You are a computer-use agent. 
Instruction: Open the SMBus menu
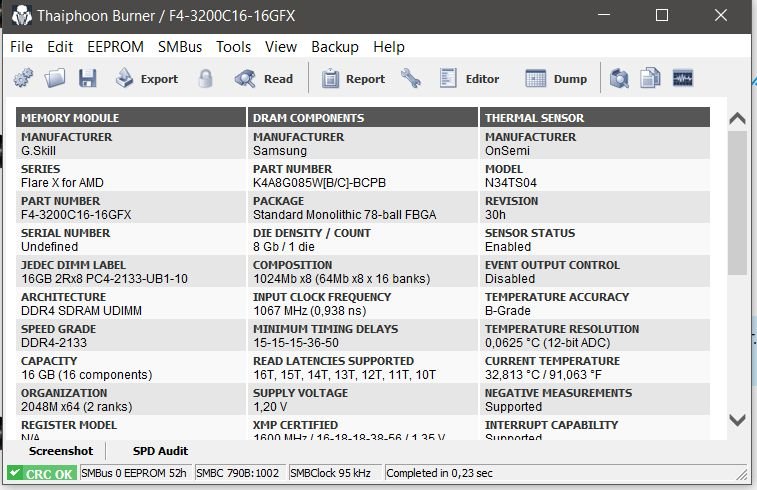pyautogui.click(x=180, y=47)
